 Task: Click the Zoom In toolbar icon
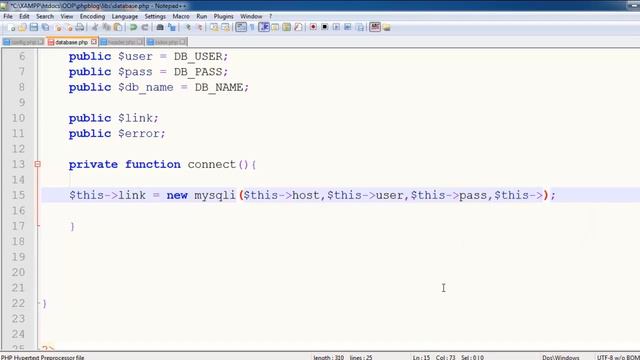click(x=187, y=27)
